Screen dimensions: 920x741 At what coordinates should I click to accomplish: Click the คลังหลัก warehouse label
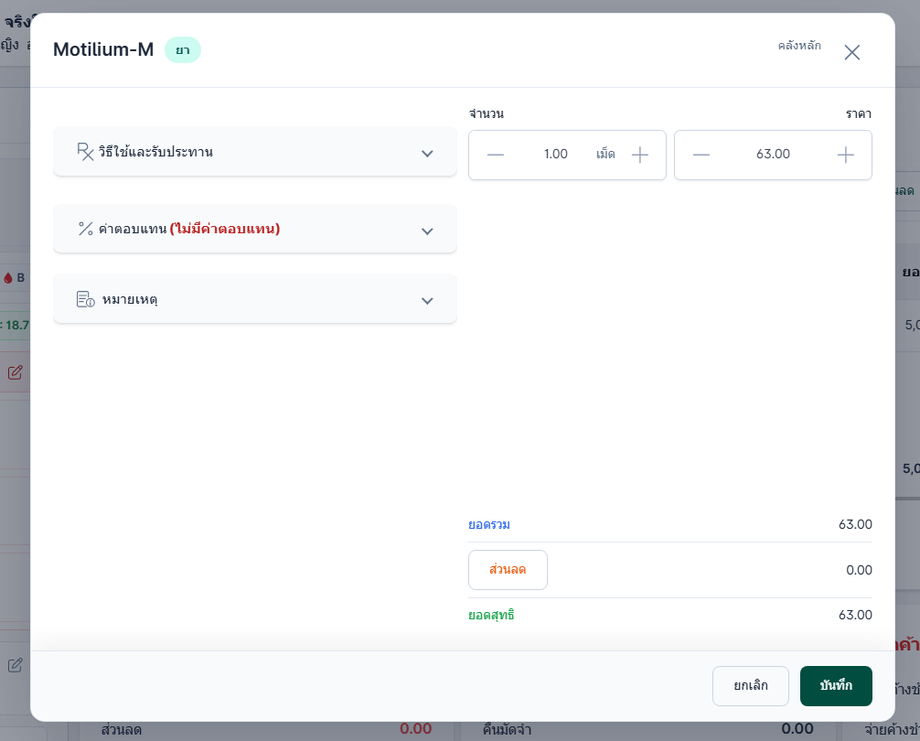tap(799, 46)
